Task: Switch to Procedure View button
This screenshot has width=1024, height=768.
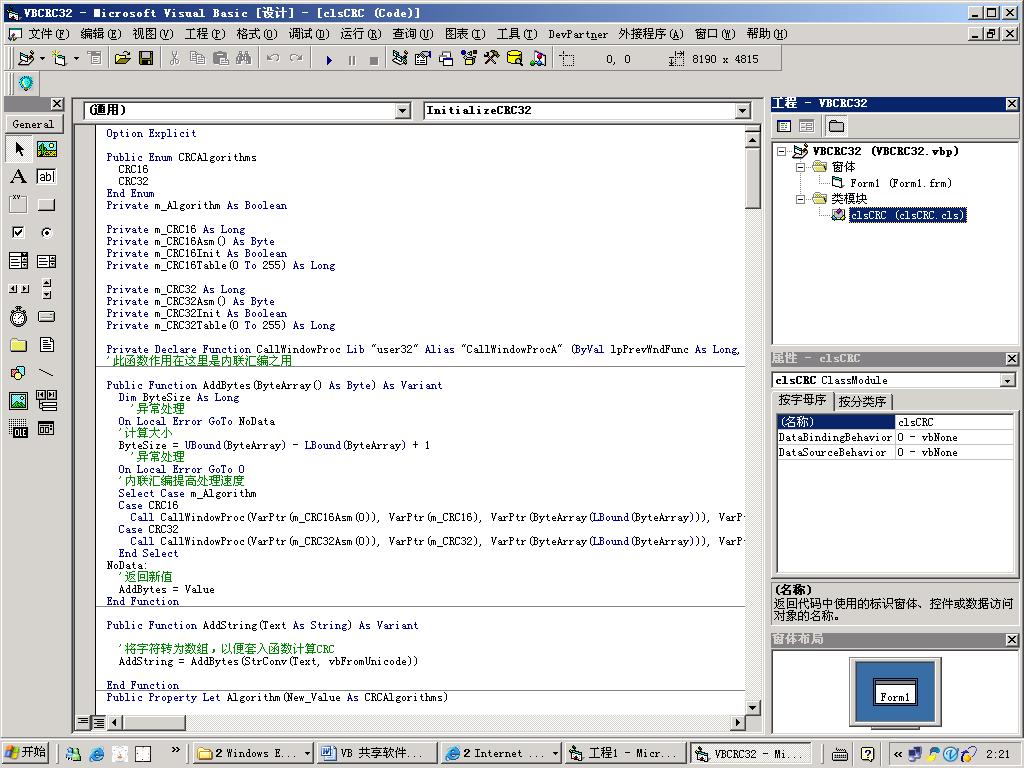Action: tap(83, 722)
